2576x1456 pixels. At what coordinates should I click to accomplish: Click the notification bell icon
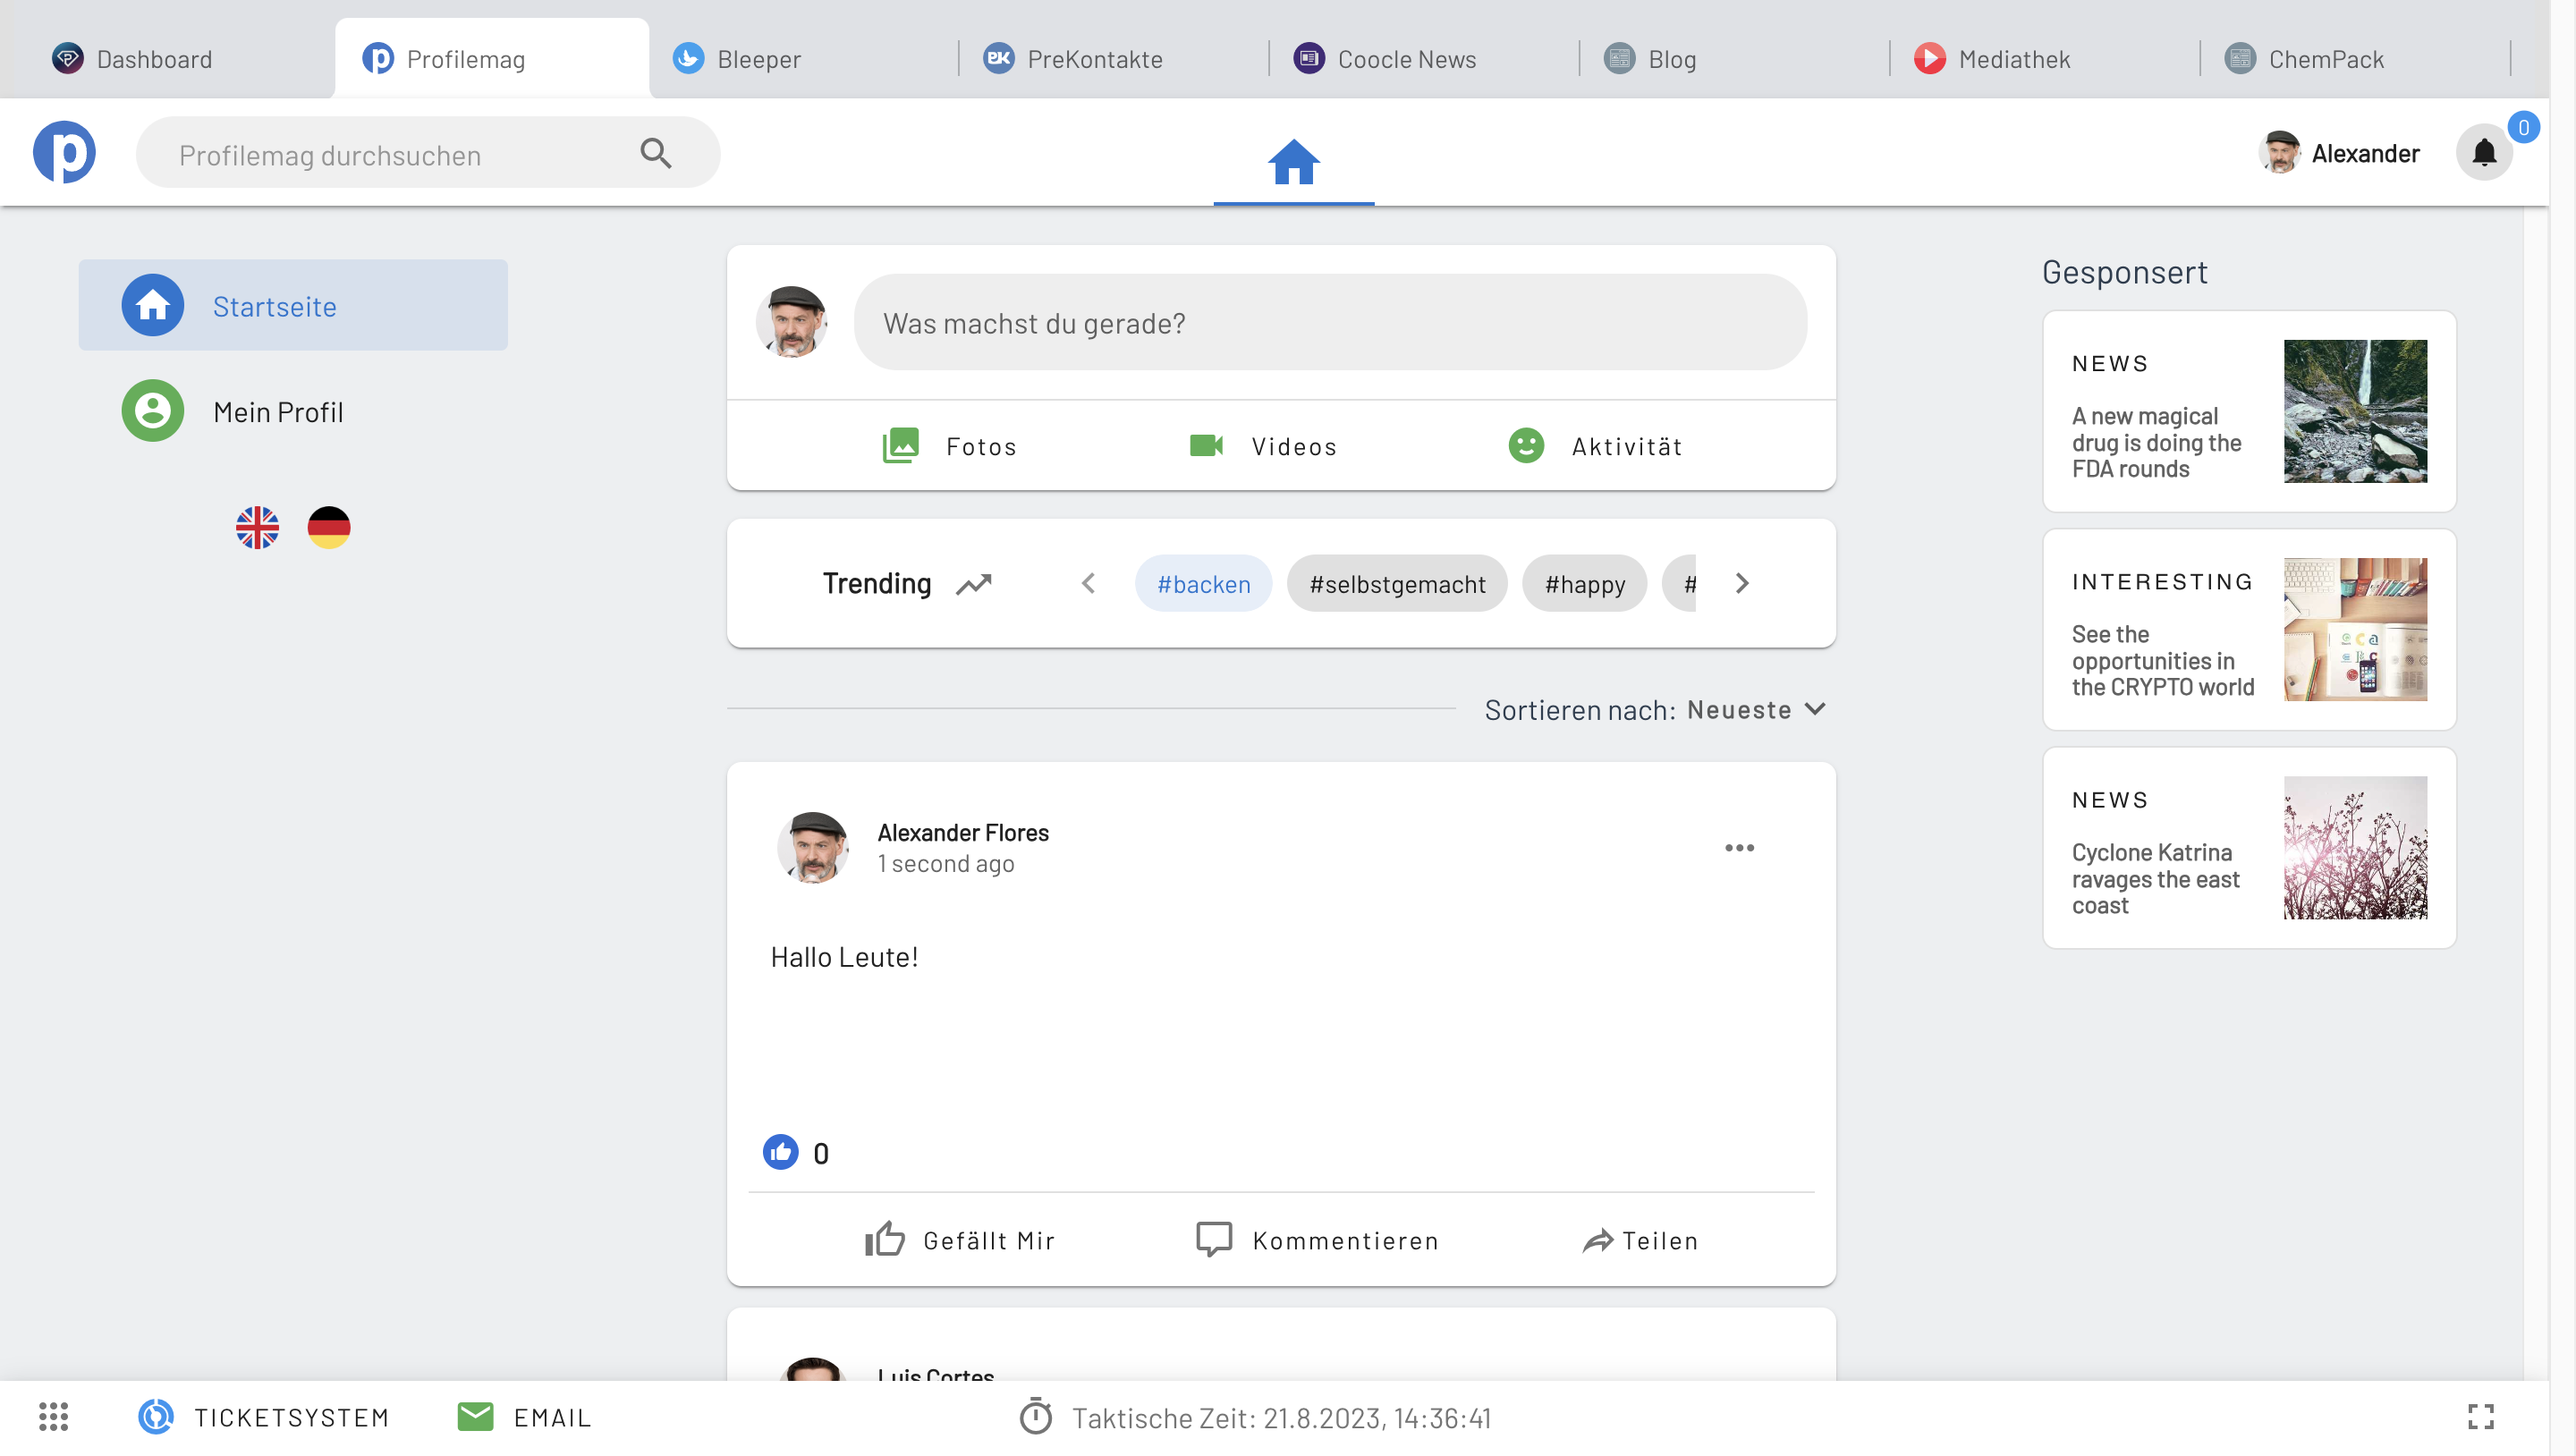(2483, 153)
